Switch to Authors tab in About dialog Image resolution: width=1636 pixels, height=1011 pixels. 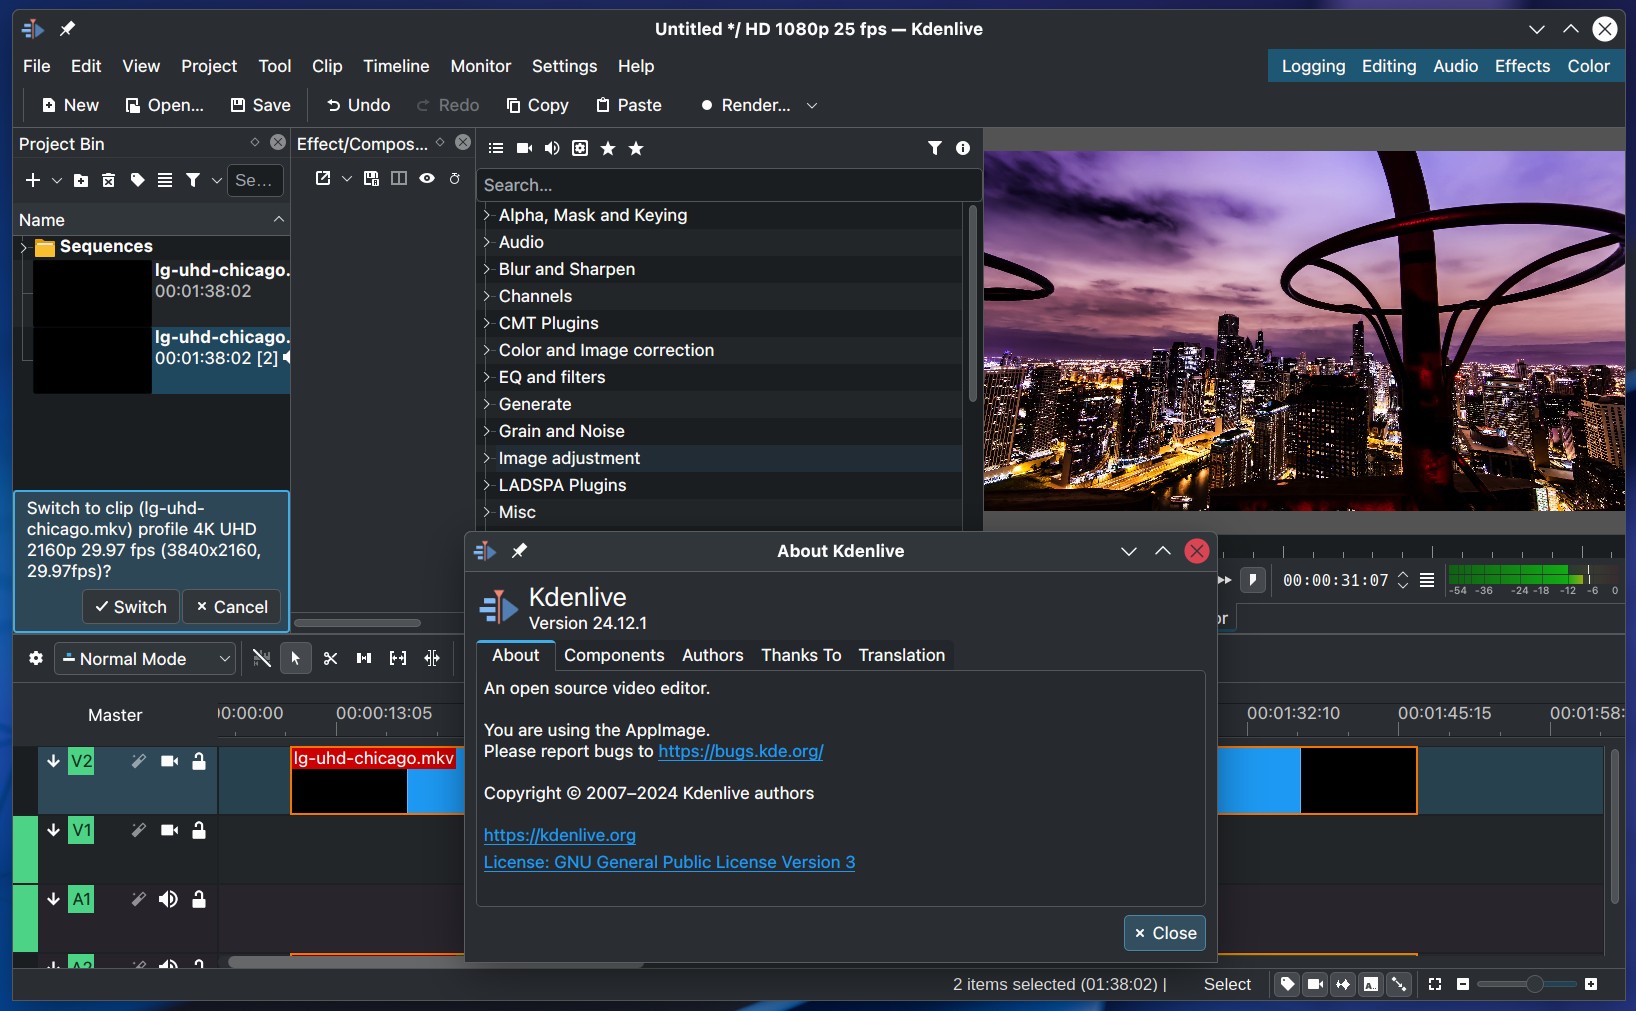712,655
